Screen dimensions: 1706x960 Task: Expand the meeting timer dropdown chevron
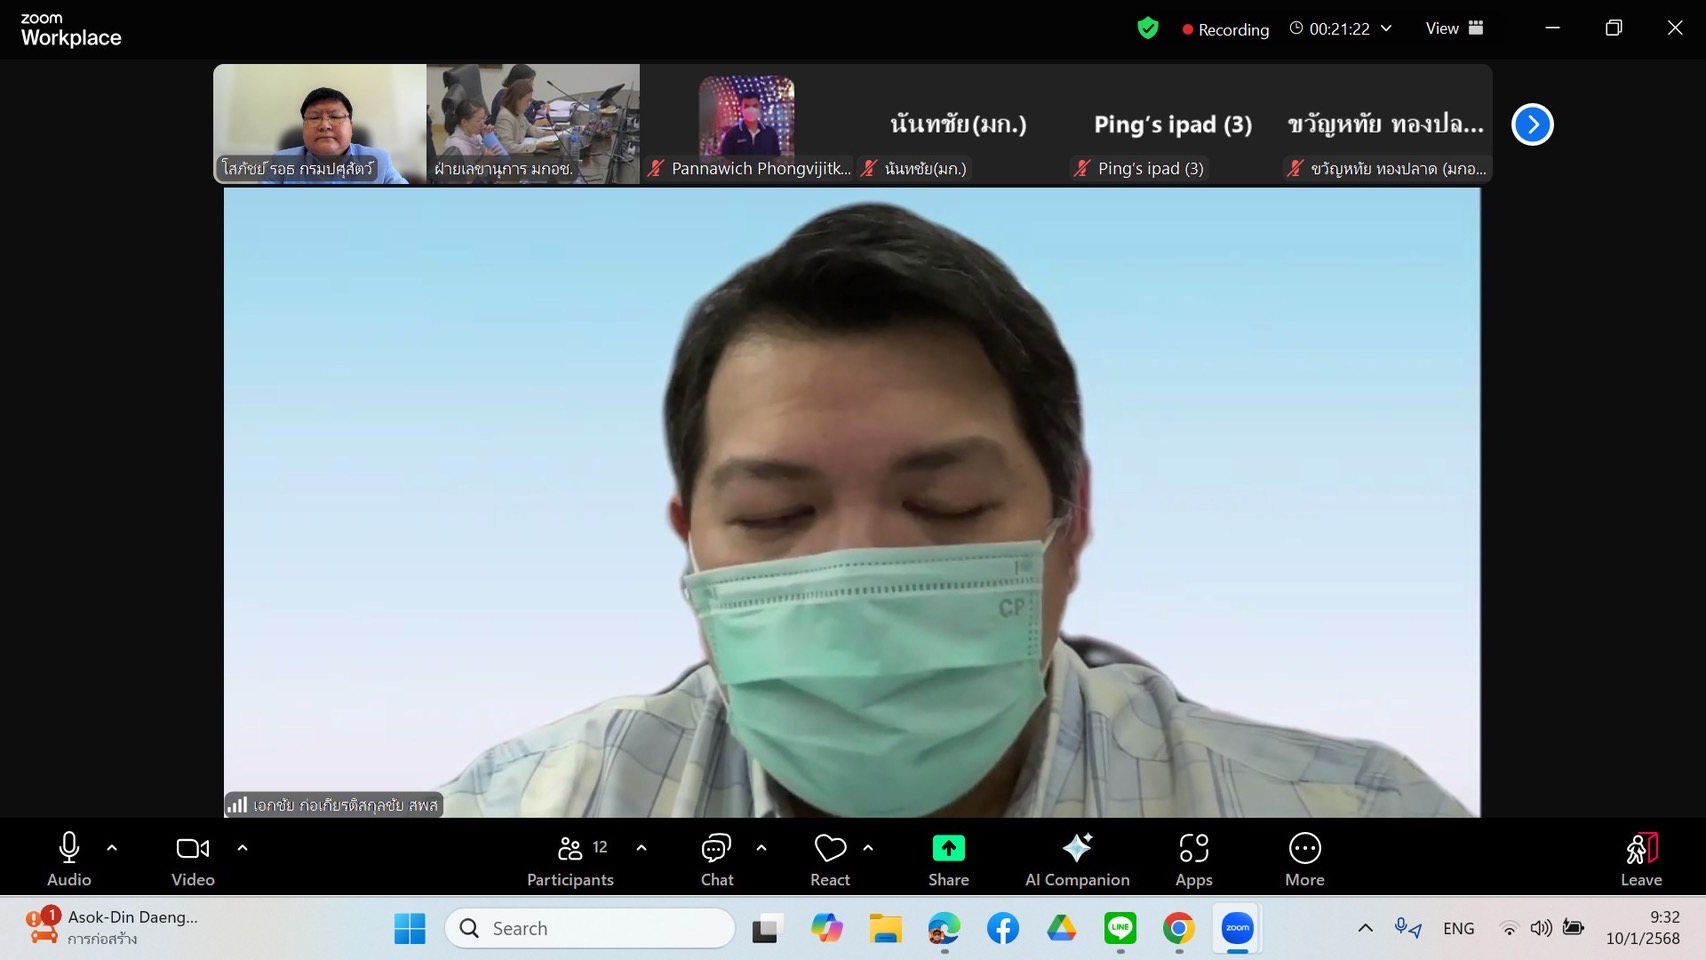(x=1386, y=29)
